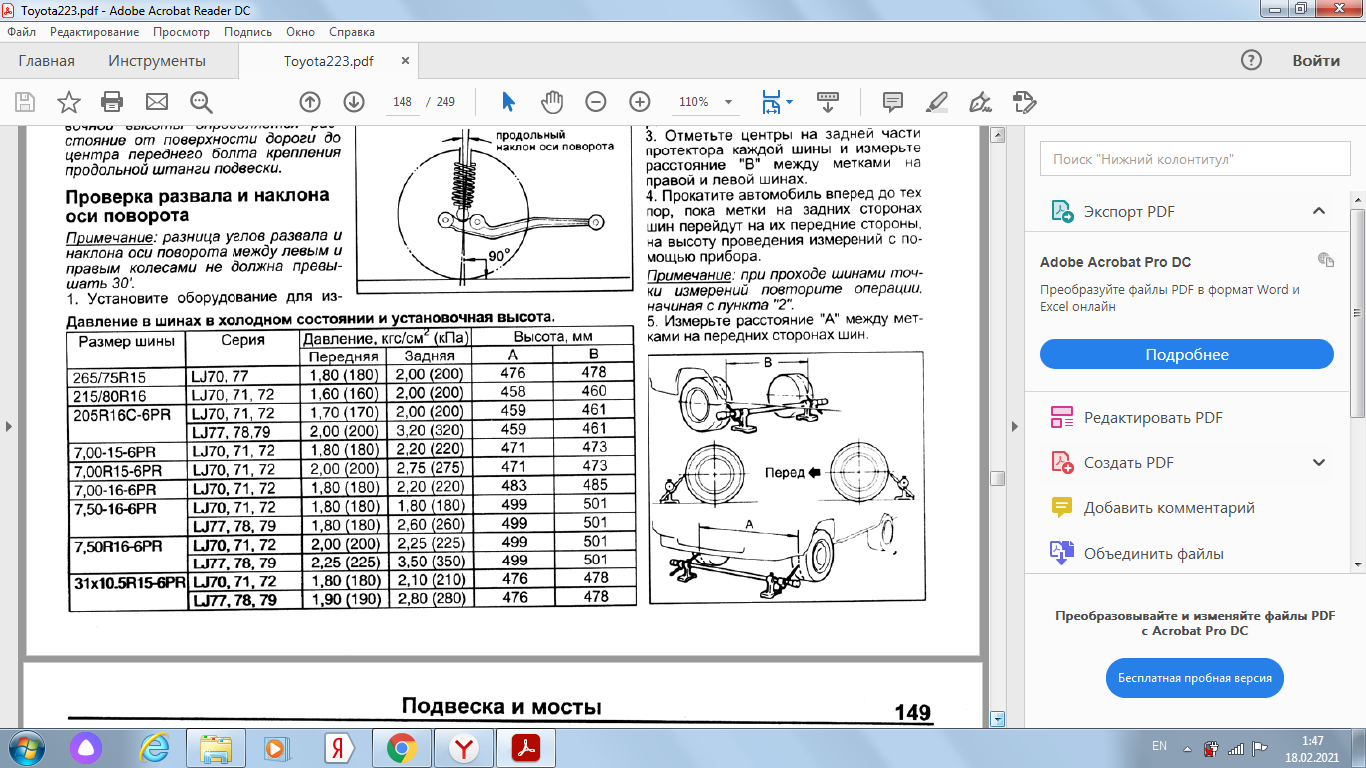Click the EN language indicator in tray

pyautogui.click(x=1160, y=746)
